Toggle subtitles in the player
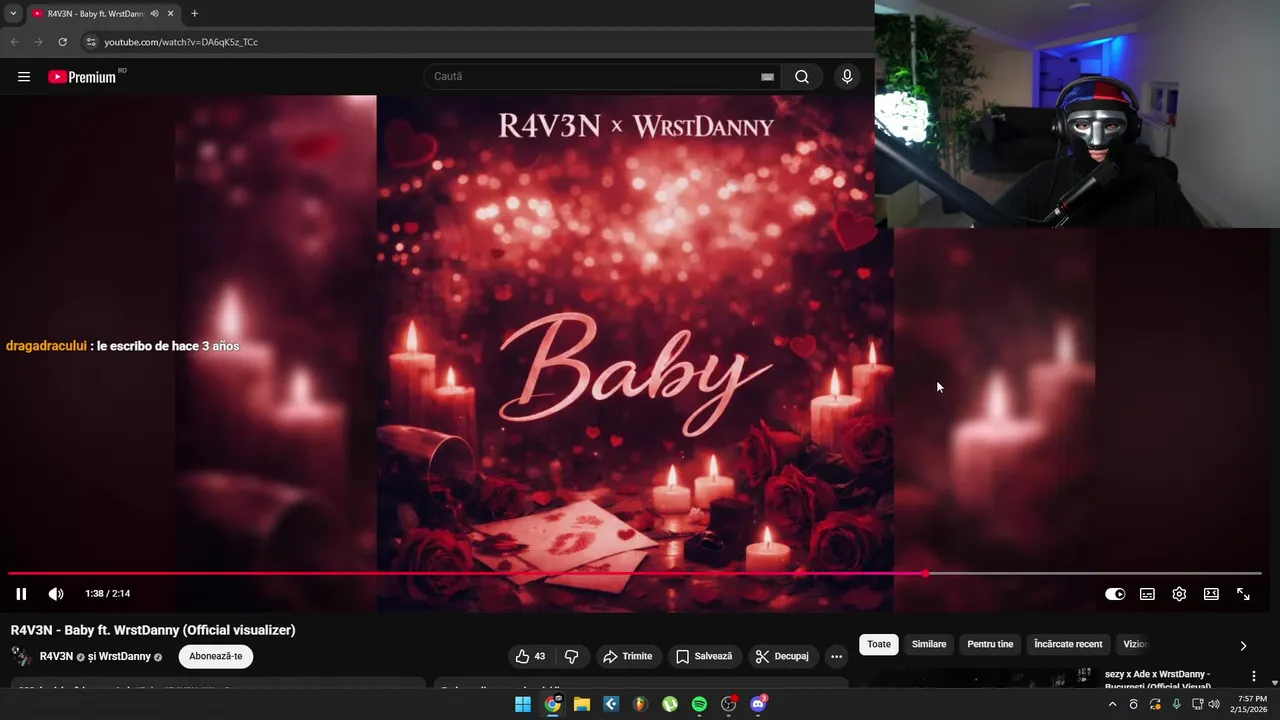Viewport: 1280px width, 720px height. [x=1147, y=594]
